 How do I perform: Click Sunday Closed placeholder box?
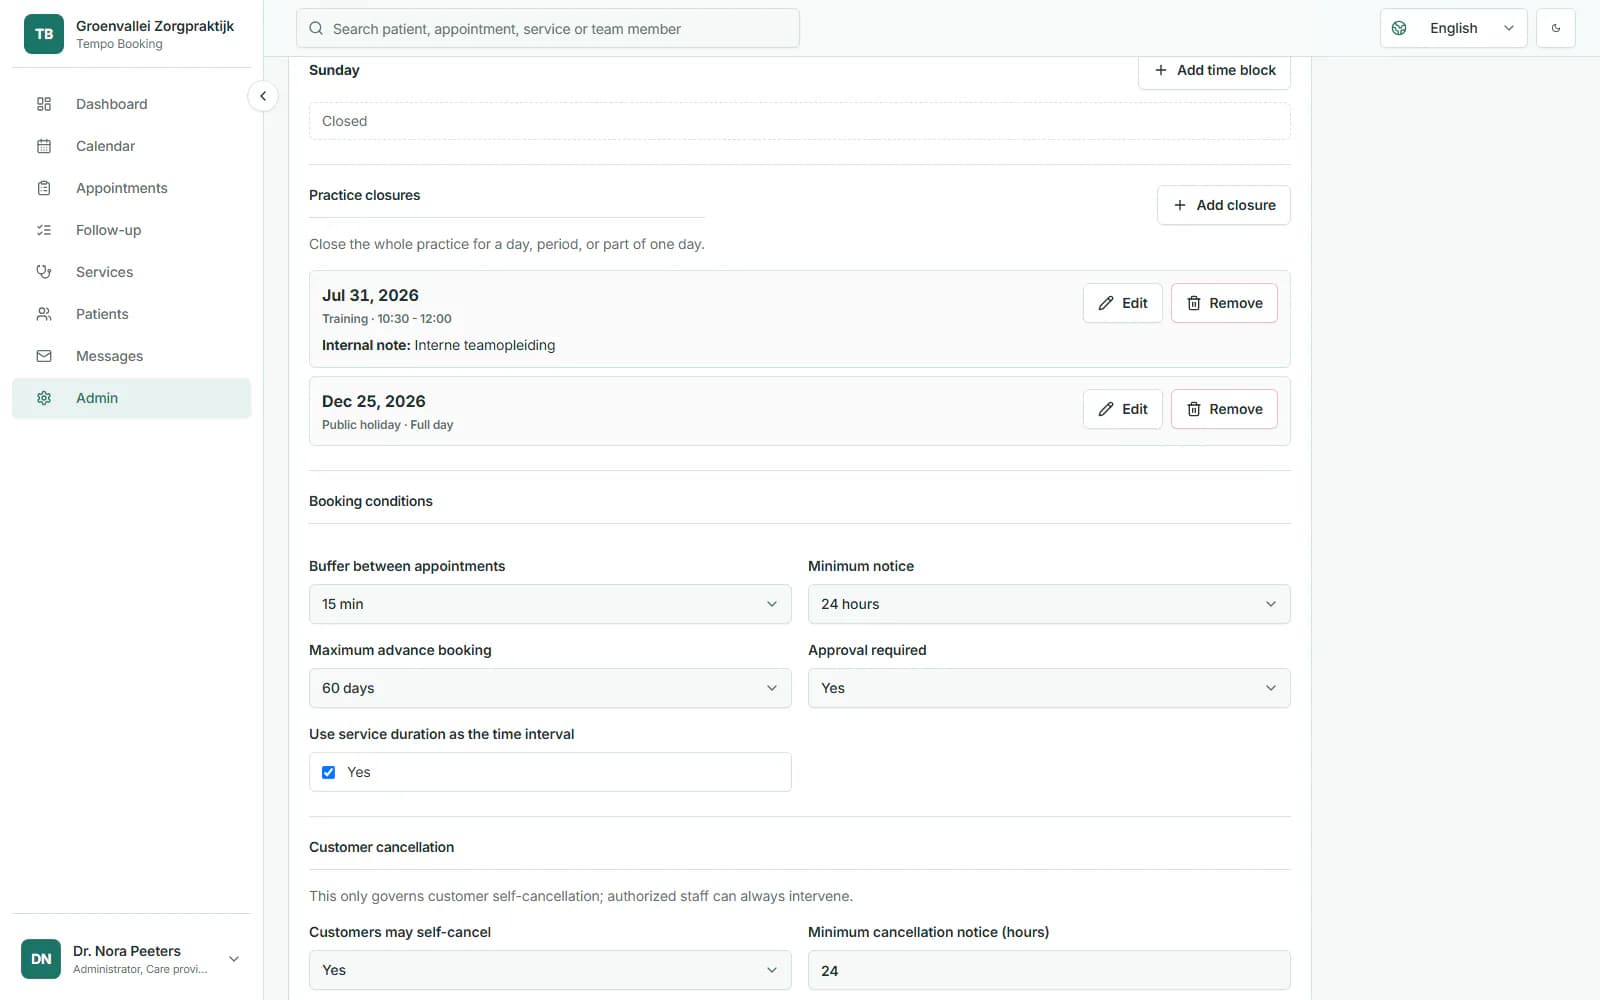[x=799, y=121]
